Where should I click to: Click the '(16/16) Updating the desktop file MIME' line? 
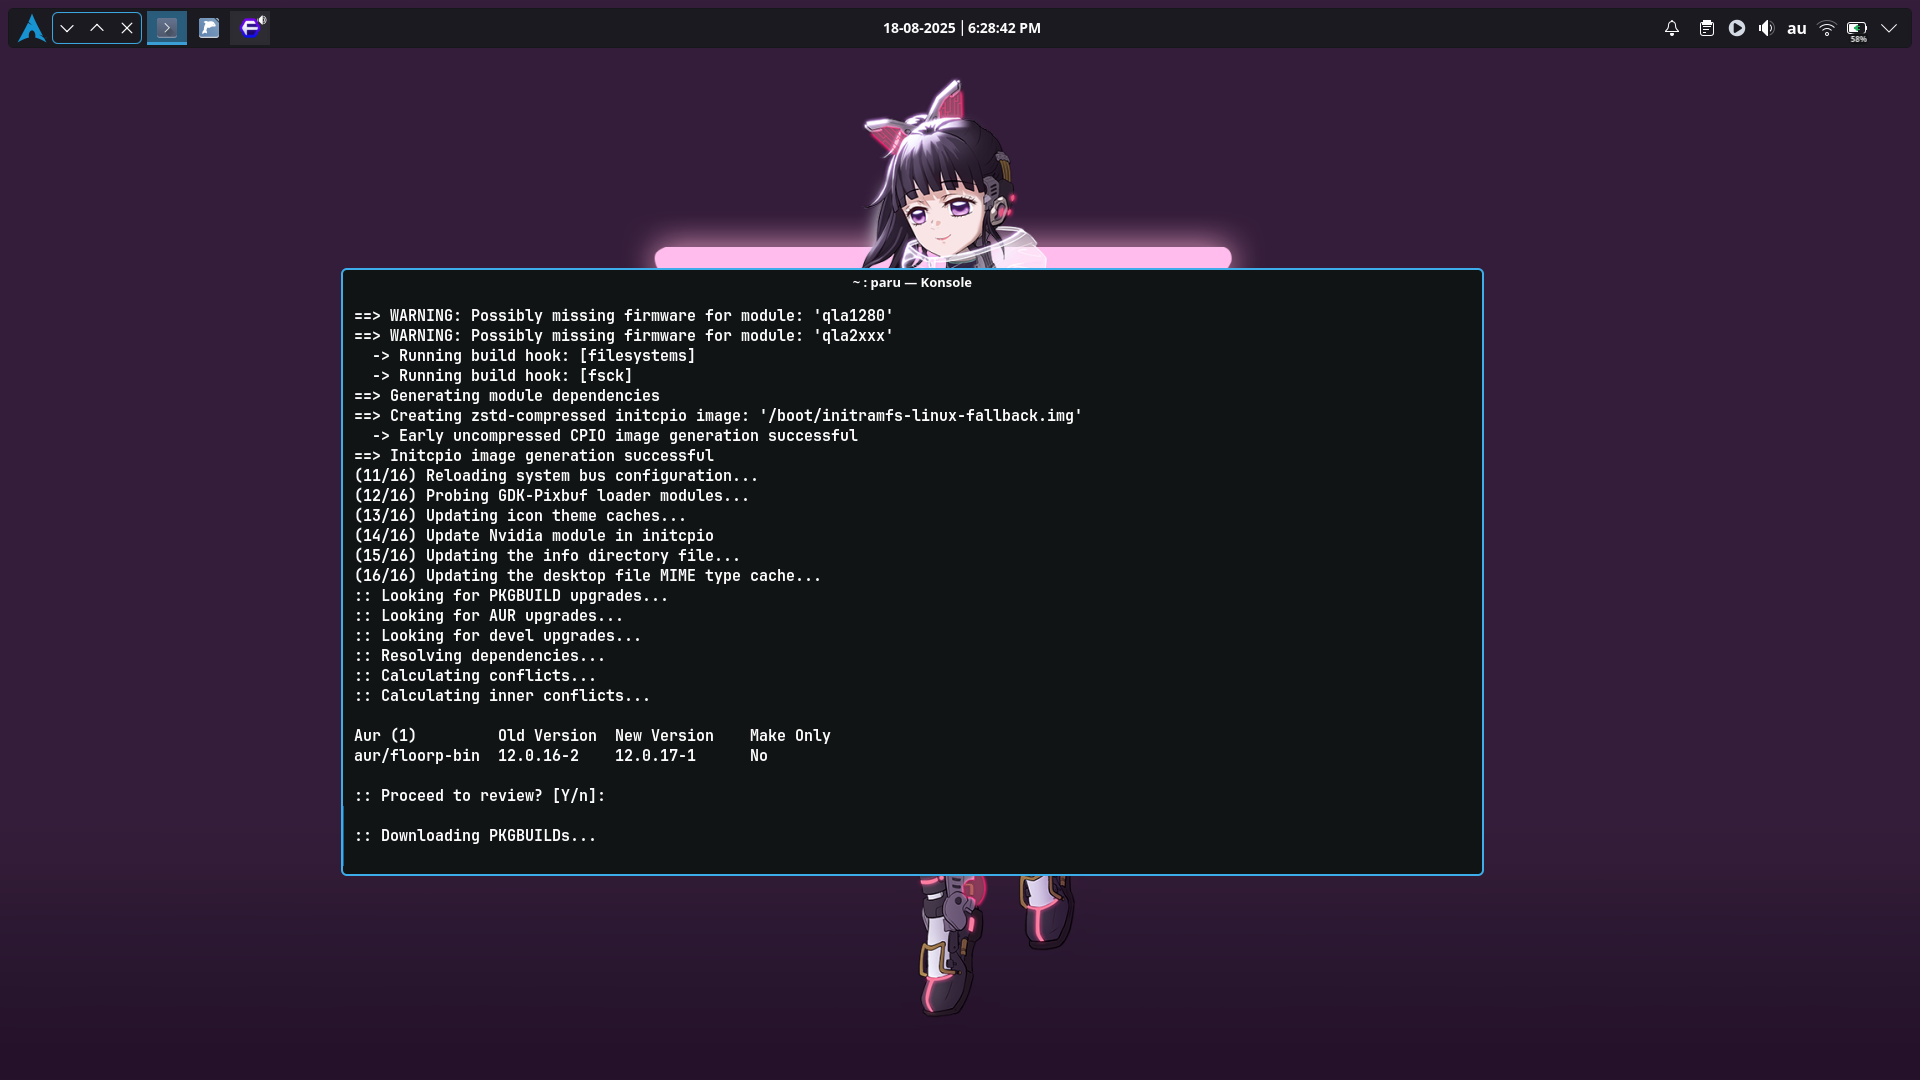[588, 576]
